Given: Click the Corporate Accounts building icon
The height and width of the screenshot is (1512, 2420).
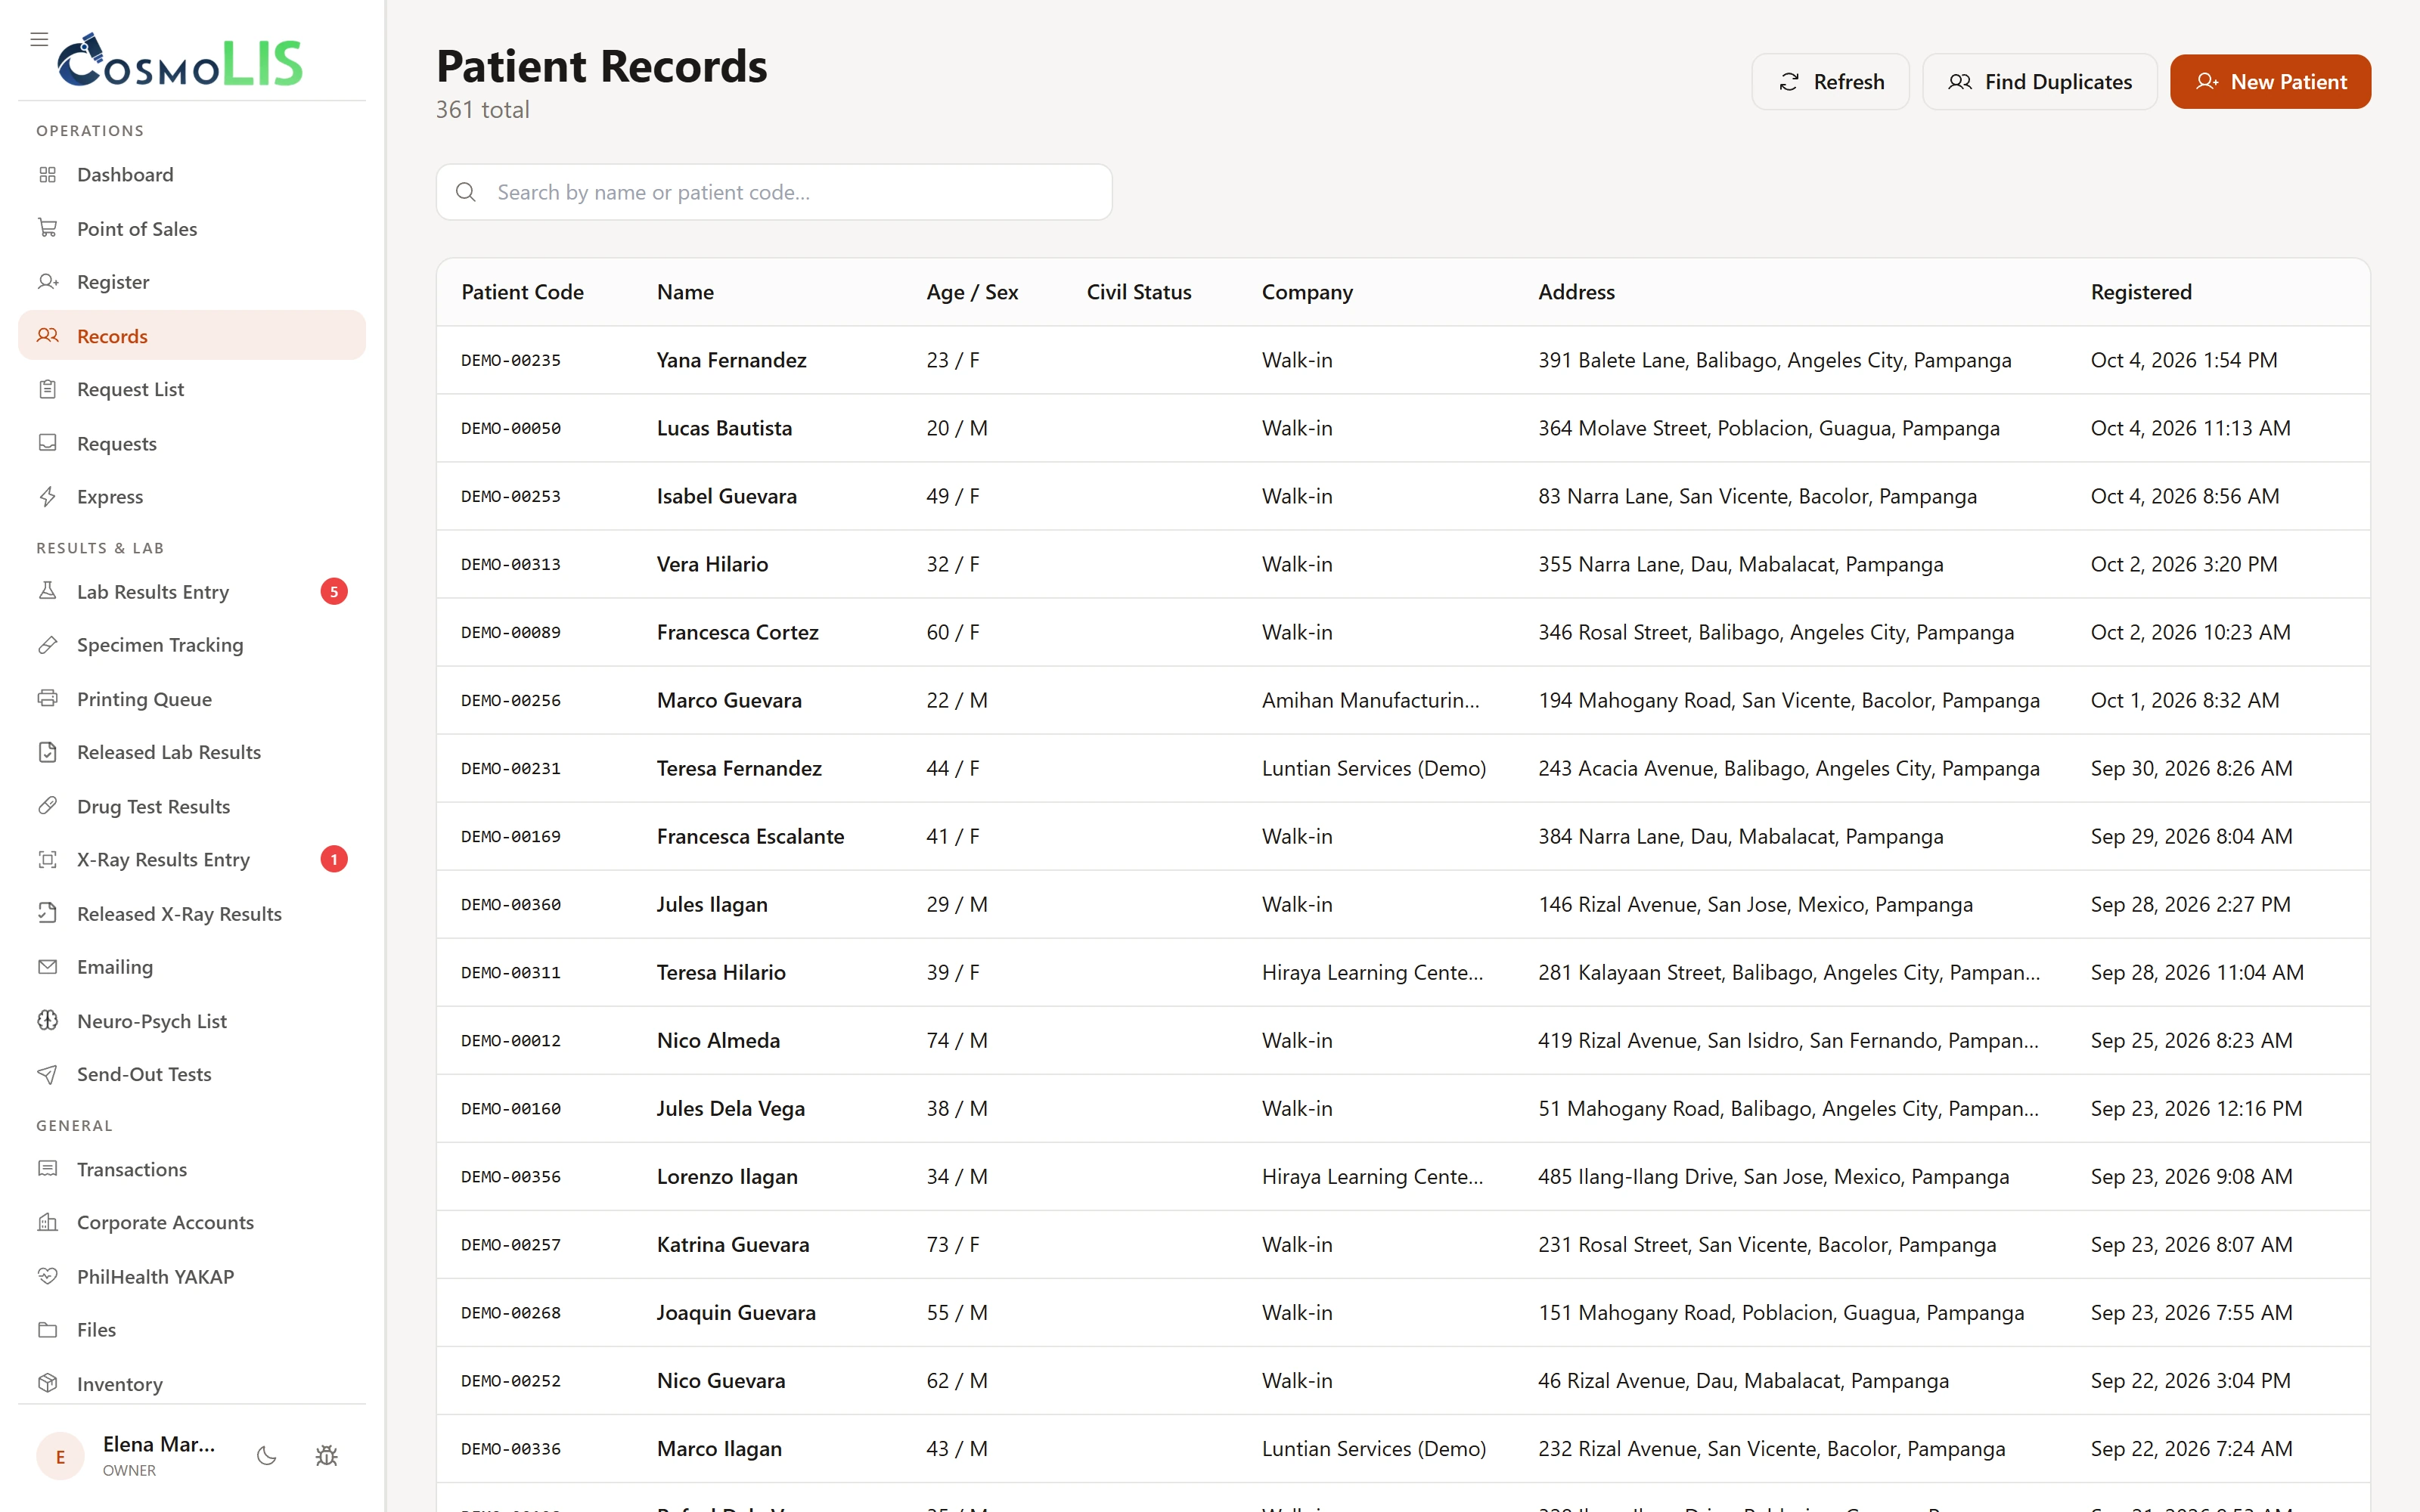Looking at the screenshot, I should tap(47, 1222).
